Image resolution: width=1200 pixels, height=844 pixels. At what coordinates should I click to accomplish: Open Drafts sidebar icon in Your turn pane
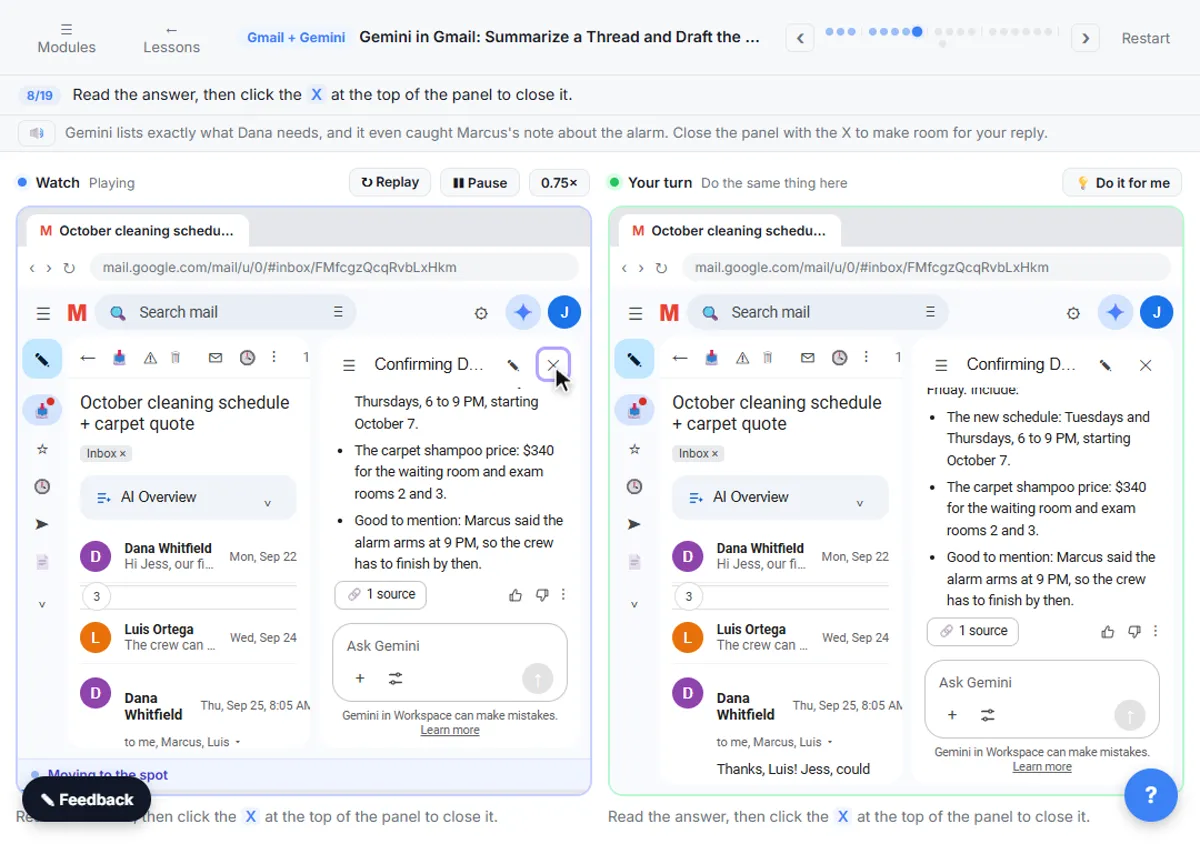(x=634, y=562)
